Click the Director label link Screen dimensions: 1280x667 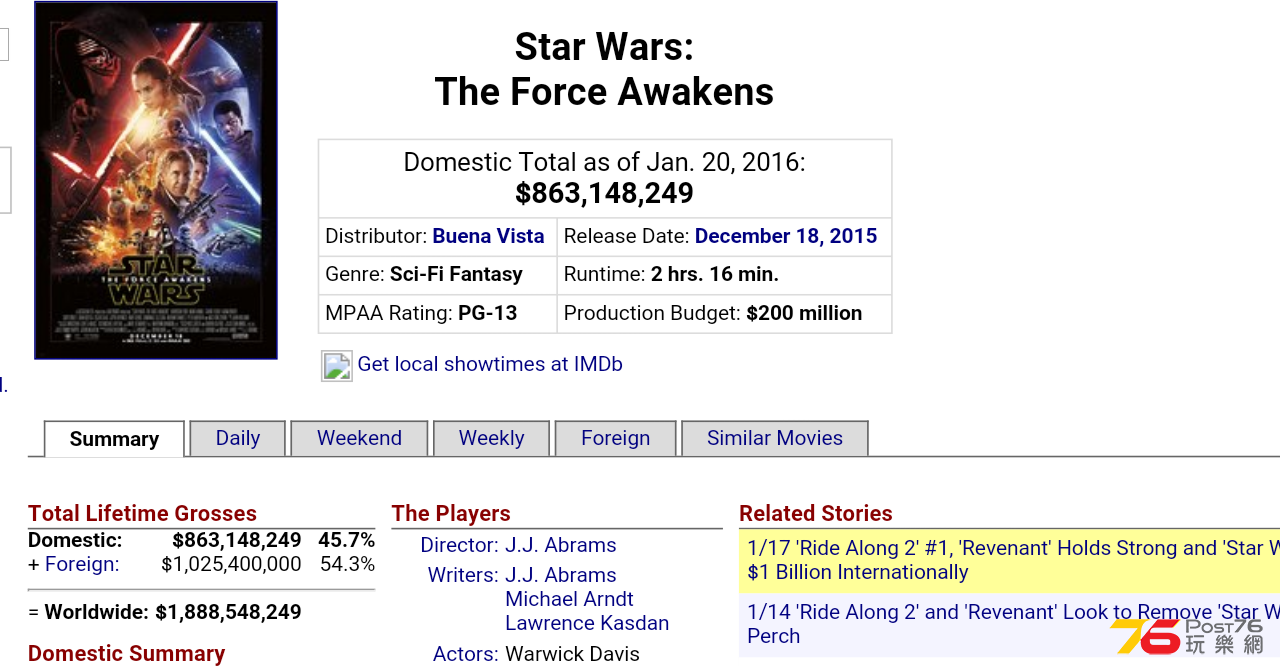tap(459, 545)
